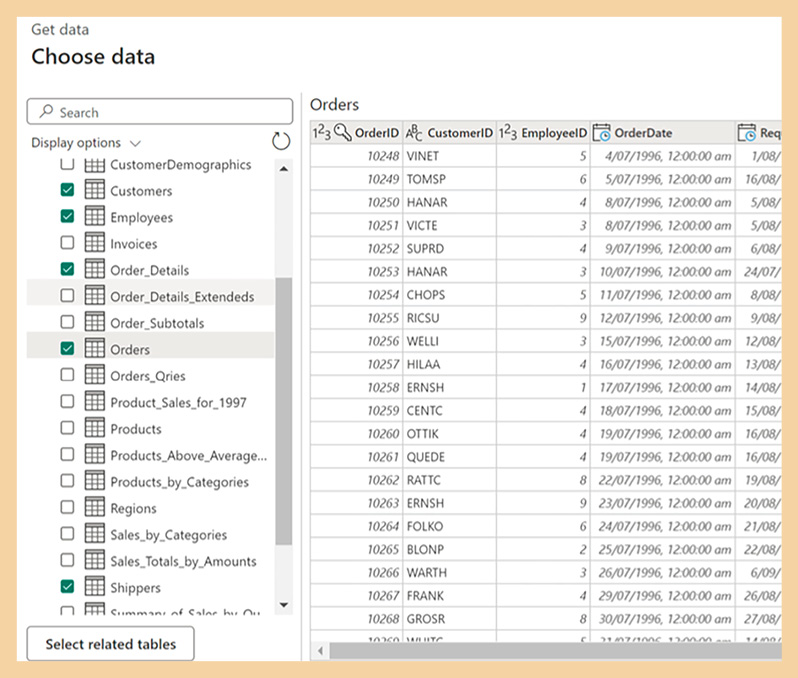Uncheck the Customers table checkbox

click(x=67, y=190)
